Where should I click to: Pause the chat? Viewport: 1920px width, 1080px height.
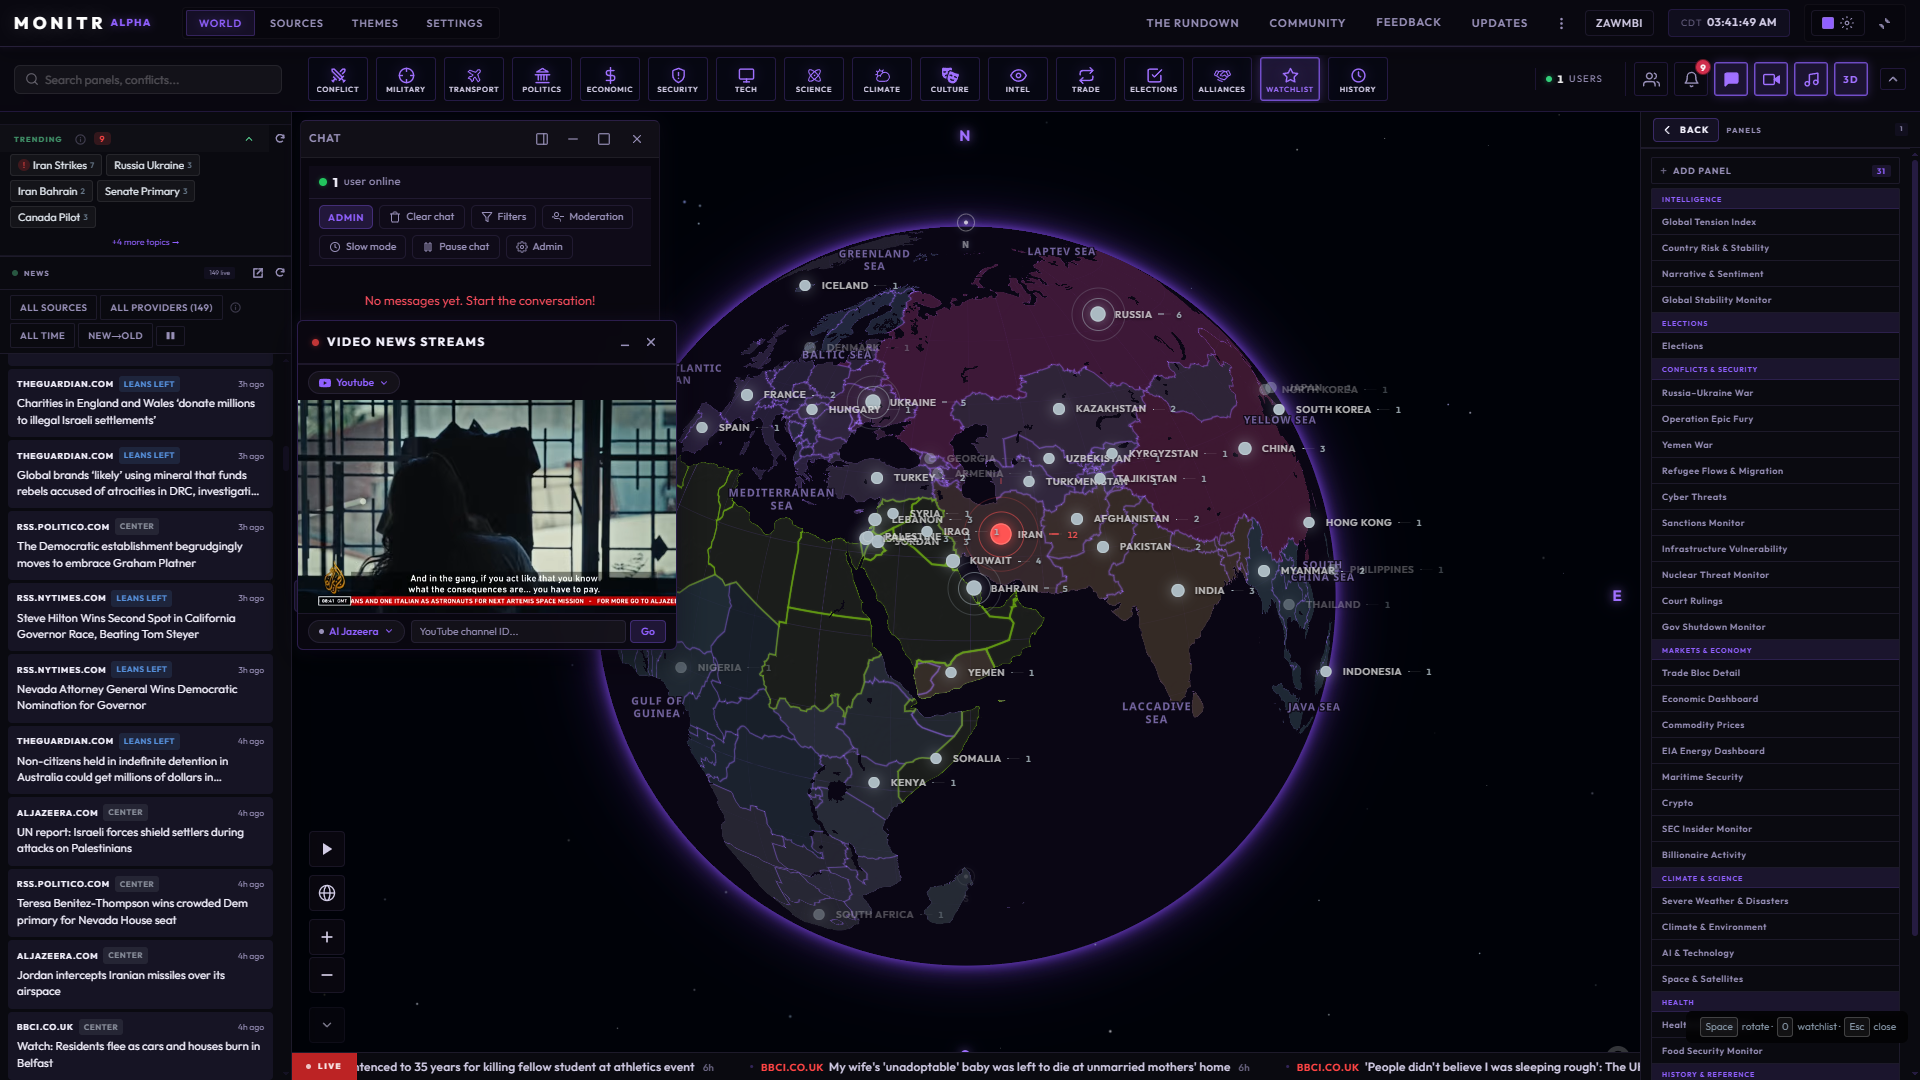tap(457, 247)
